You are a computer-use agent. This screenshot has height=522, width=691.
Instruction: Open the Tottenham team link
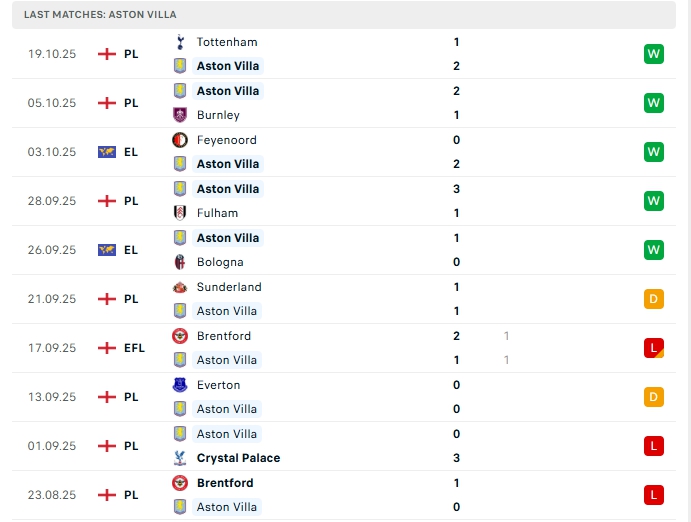click(x=227, y=42)
